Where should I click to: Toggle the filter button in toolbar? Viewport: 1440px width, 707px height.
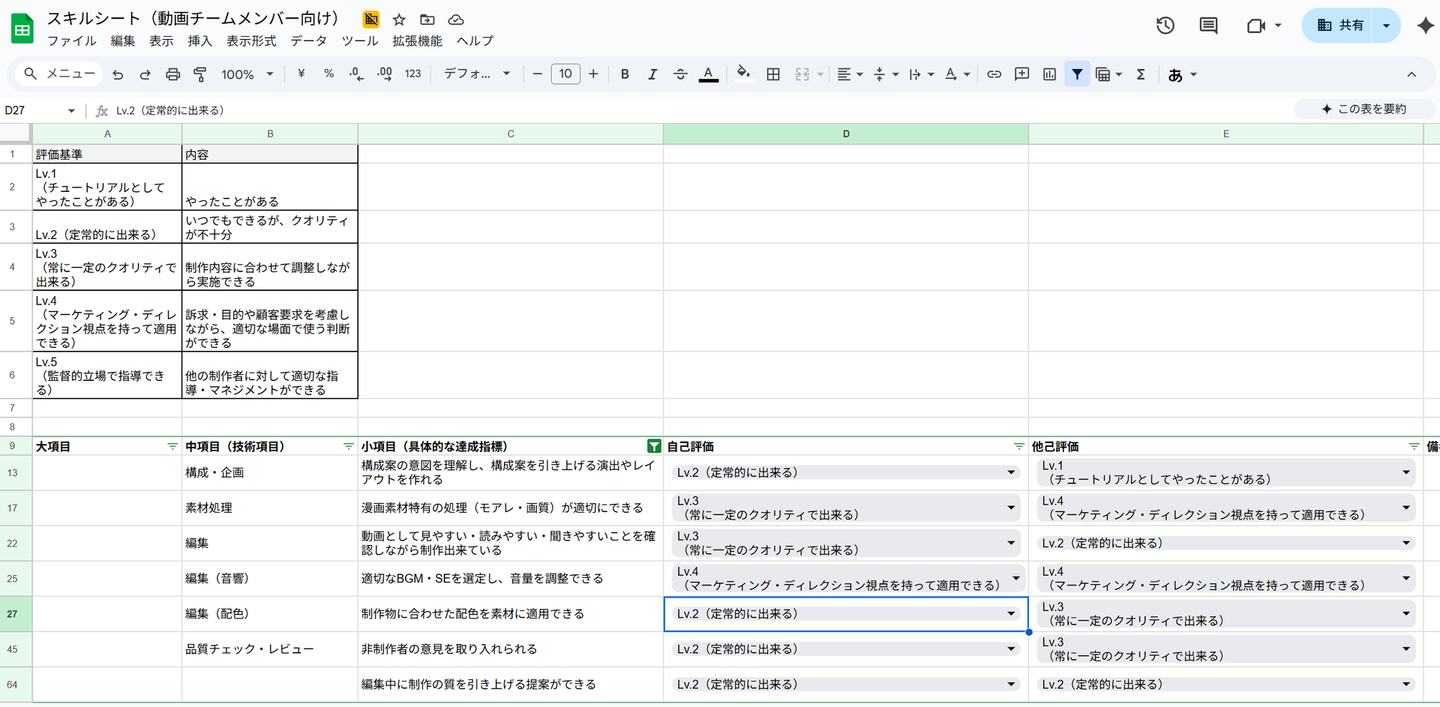(x=1077, y=74)
